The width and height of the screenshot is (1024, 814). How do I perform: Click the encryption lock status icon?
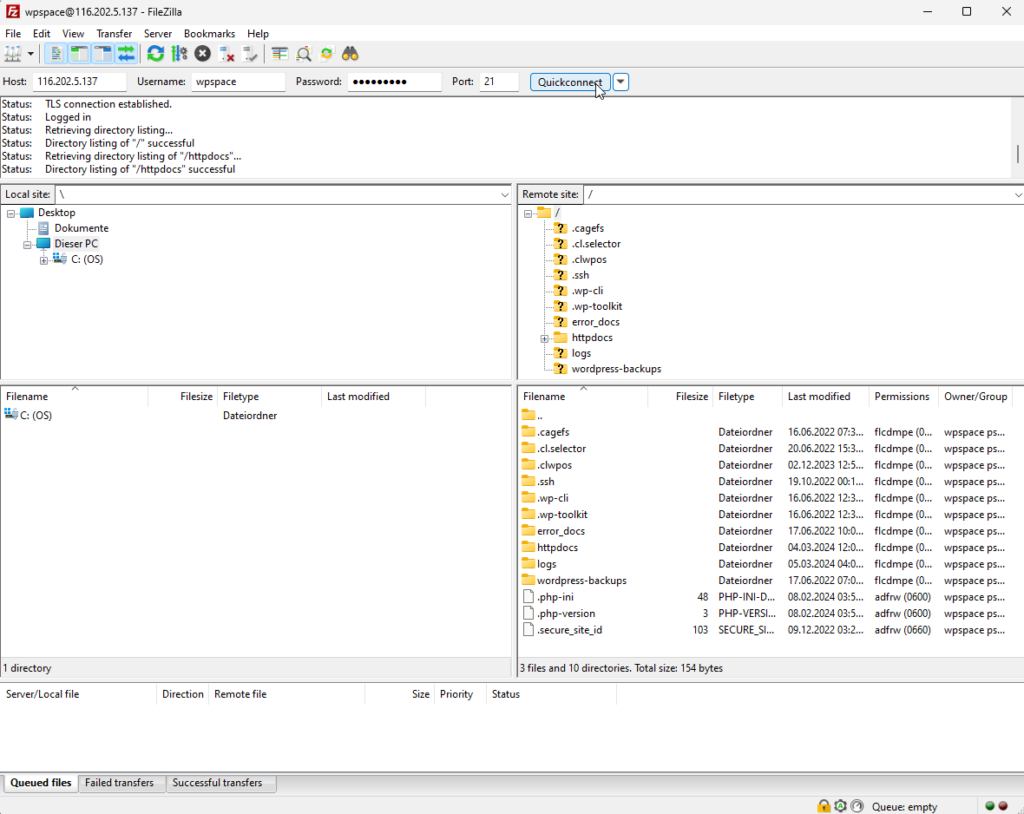point(824,807)
